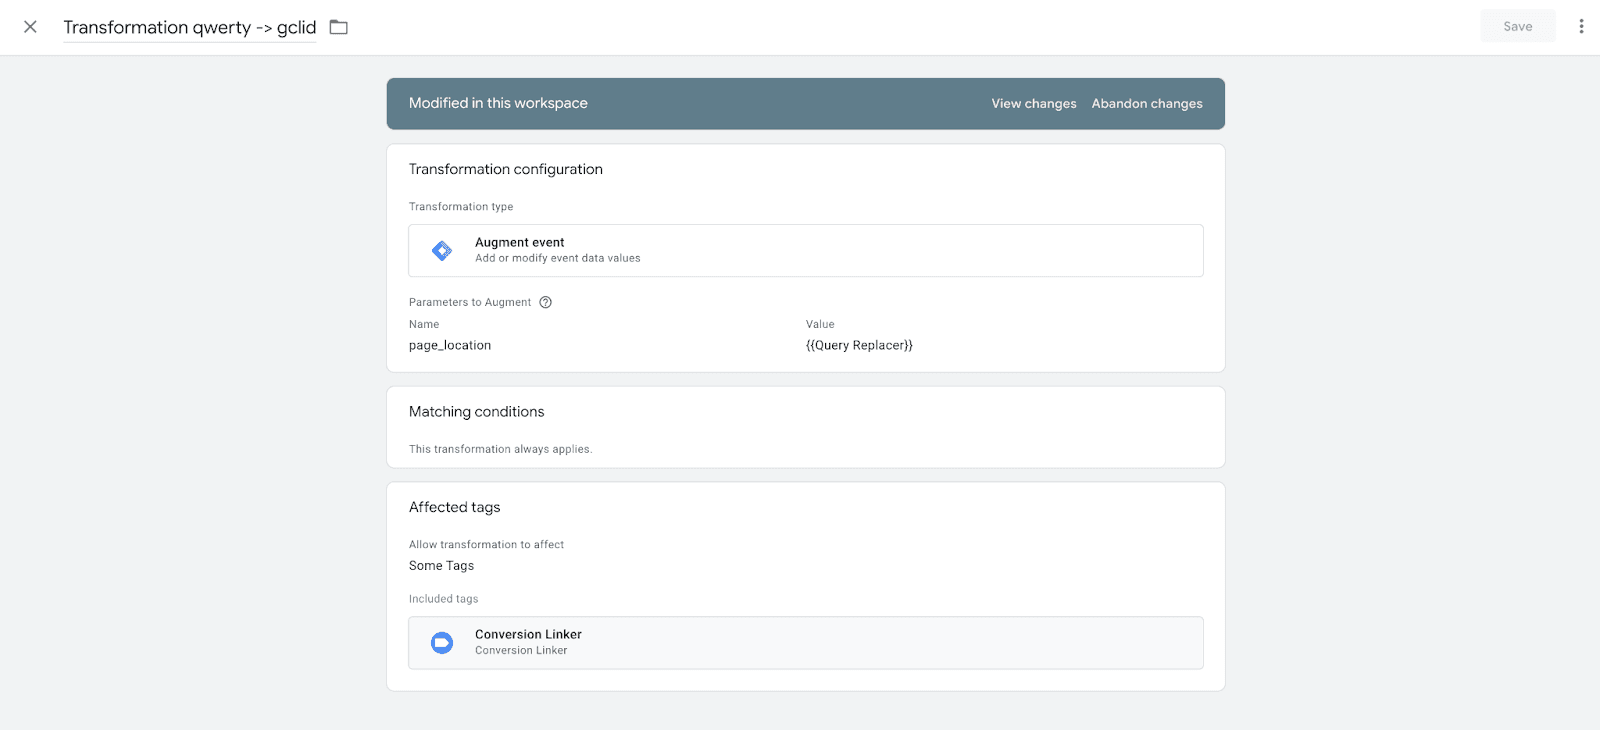Image resolution: width=1600 pixels, height=730 pixels.
Task: Click 'This transformation always applies.' text
Action: point(501,450)
